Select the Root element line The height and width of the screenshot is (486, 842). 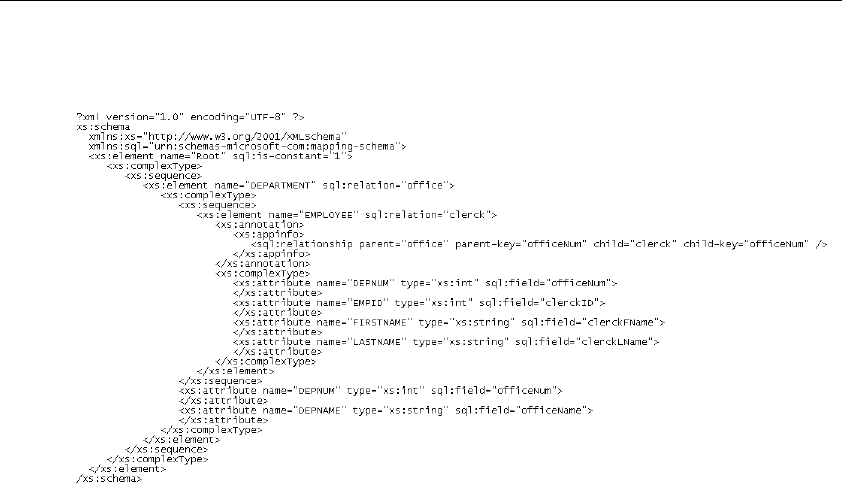coord(221,156)
